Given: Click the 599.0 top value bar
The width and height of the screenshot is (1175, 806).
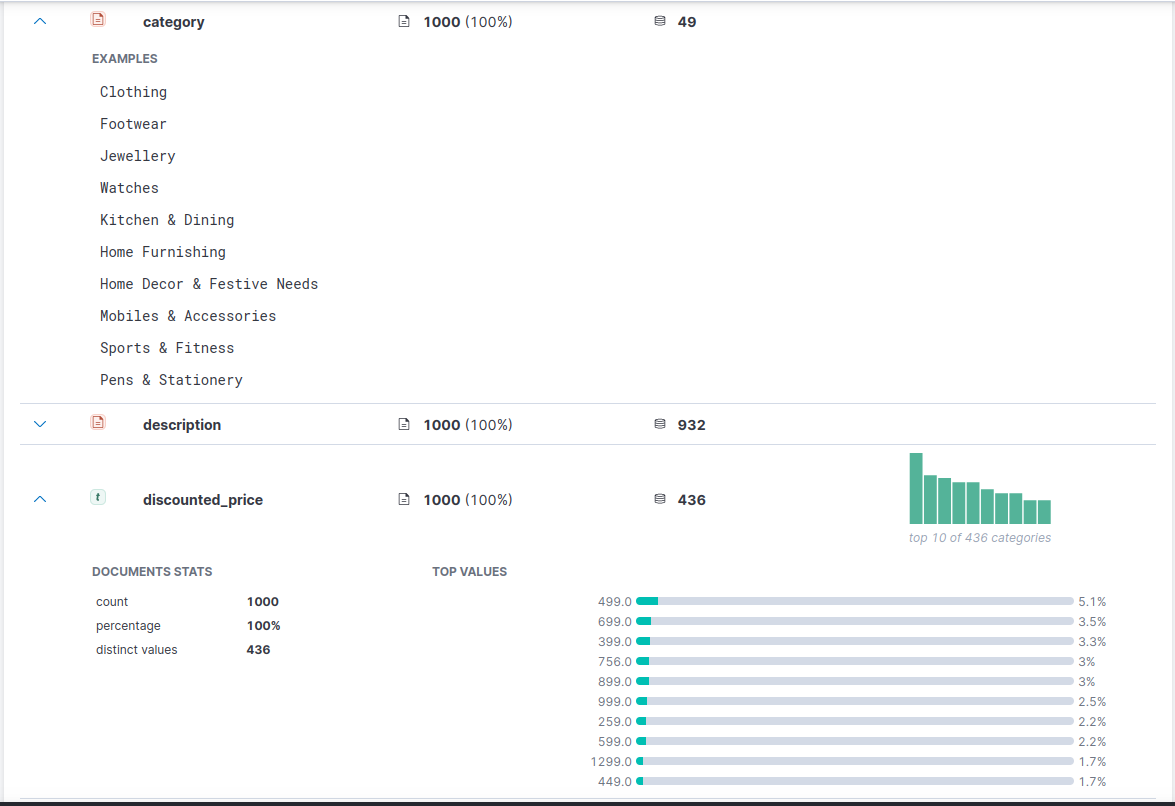Looking at the screenshot, I should [x=855, y=742].
